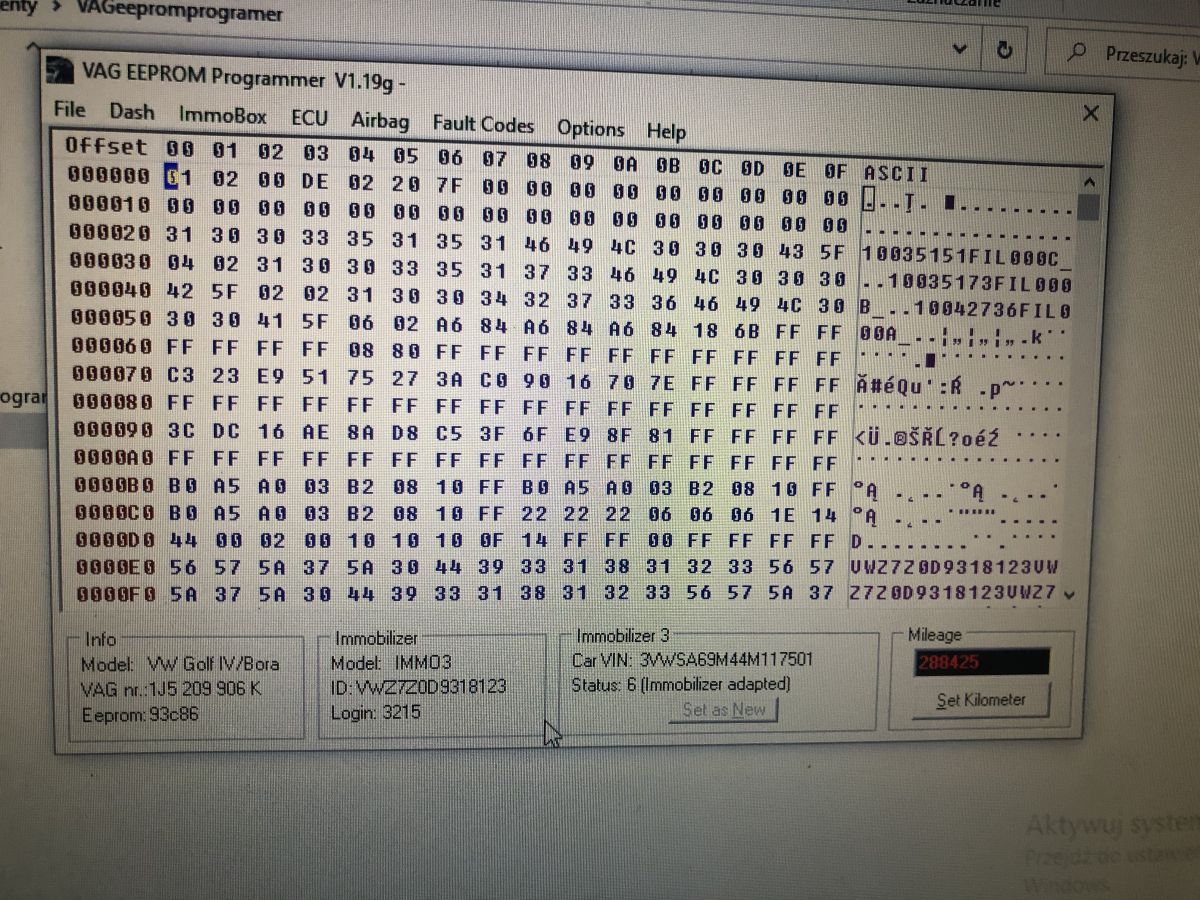
Task: Click offset row label 000020
Action: [x=108, y=233]
